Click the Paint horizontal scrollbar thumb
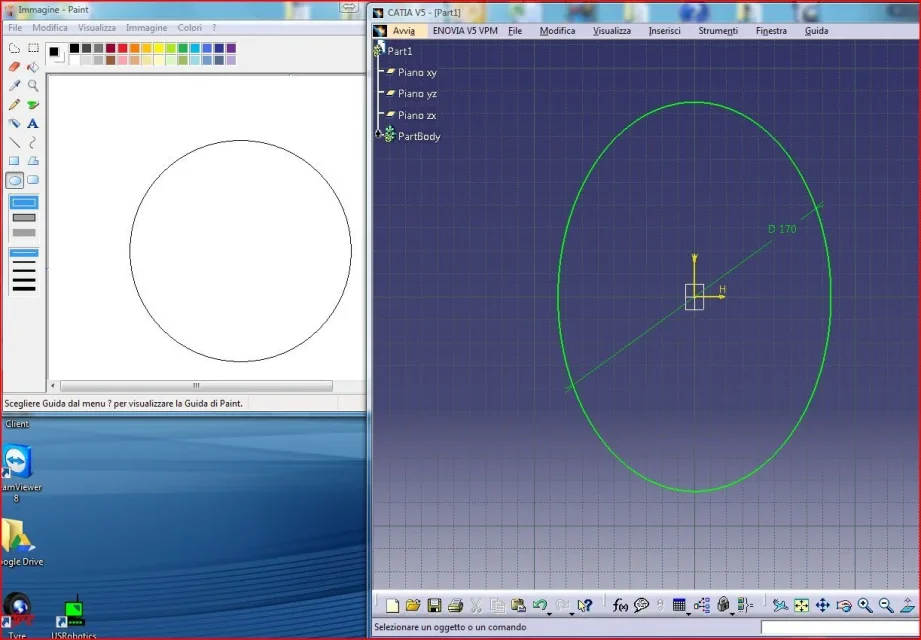This screenshot has width=921, height=640. coord(196,386)
